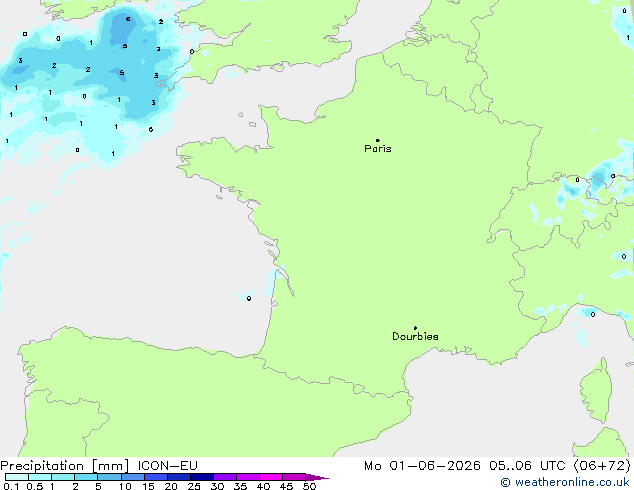Viewport: 634px width, 490px height.
Task: Click the '40' legend scale value
Action: point(263,486)
